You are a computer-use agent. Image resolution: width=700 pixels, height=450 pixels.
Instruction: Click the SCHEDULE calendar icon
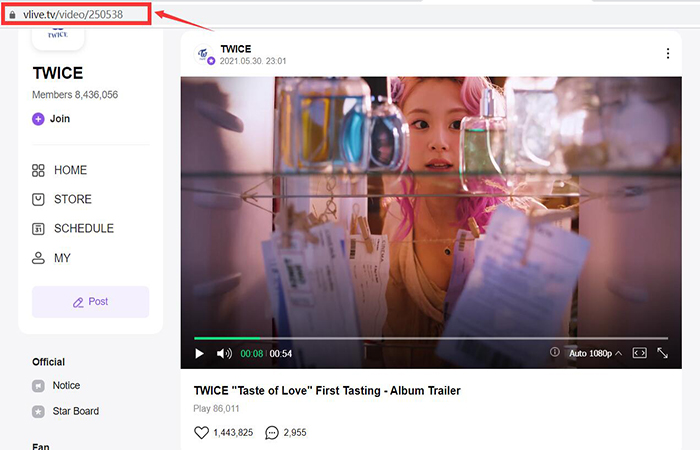pyautogui.click(x=38, y=229)
